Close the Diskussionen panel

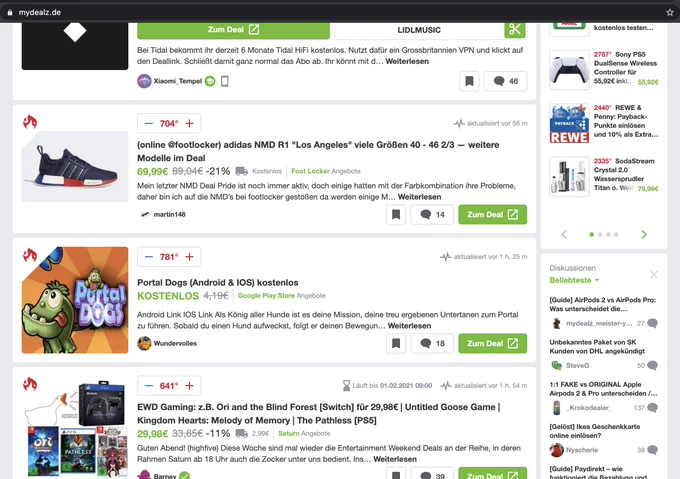tap(654, 274)
